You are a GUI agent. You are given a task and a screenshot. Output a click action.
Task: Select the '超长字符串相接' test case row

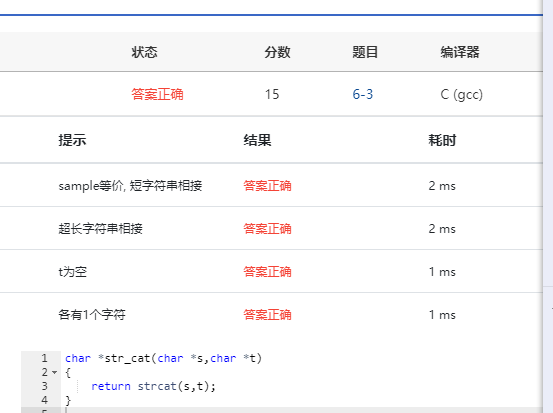click(271, 228)
